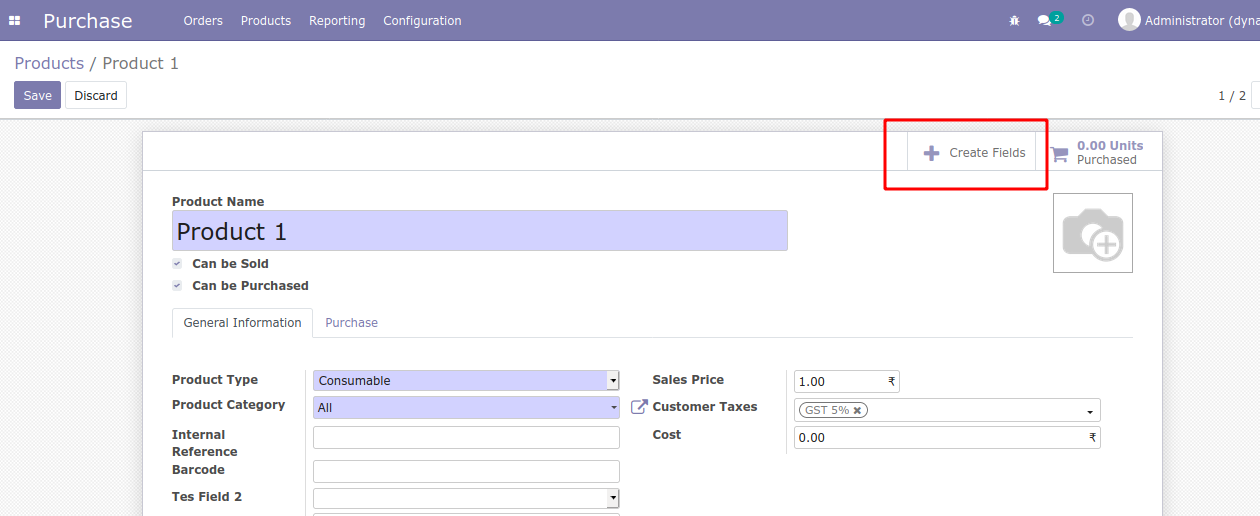Toggle the Can be Sold checkbox
This screenshot has height=516, width=1260.
177,264
